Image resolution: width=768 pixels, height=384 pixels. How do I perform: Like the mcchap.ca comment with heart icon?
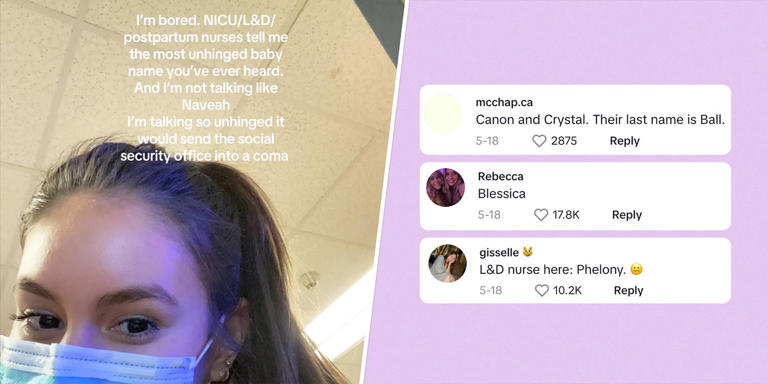(539, 141)
